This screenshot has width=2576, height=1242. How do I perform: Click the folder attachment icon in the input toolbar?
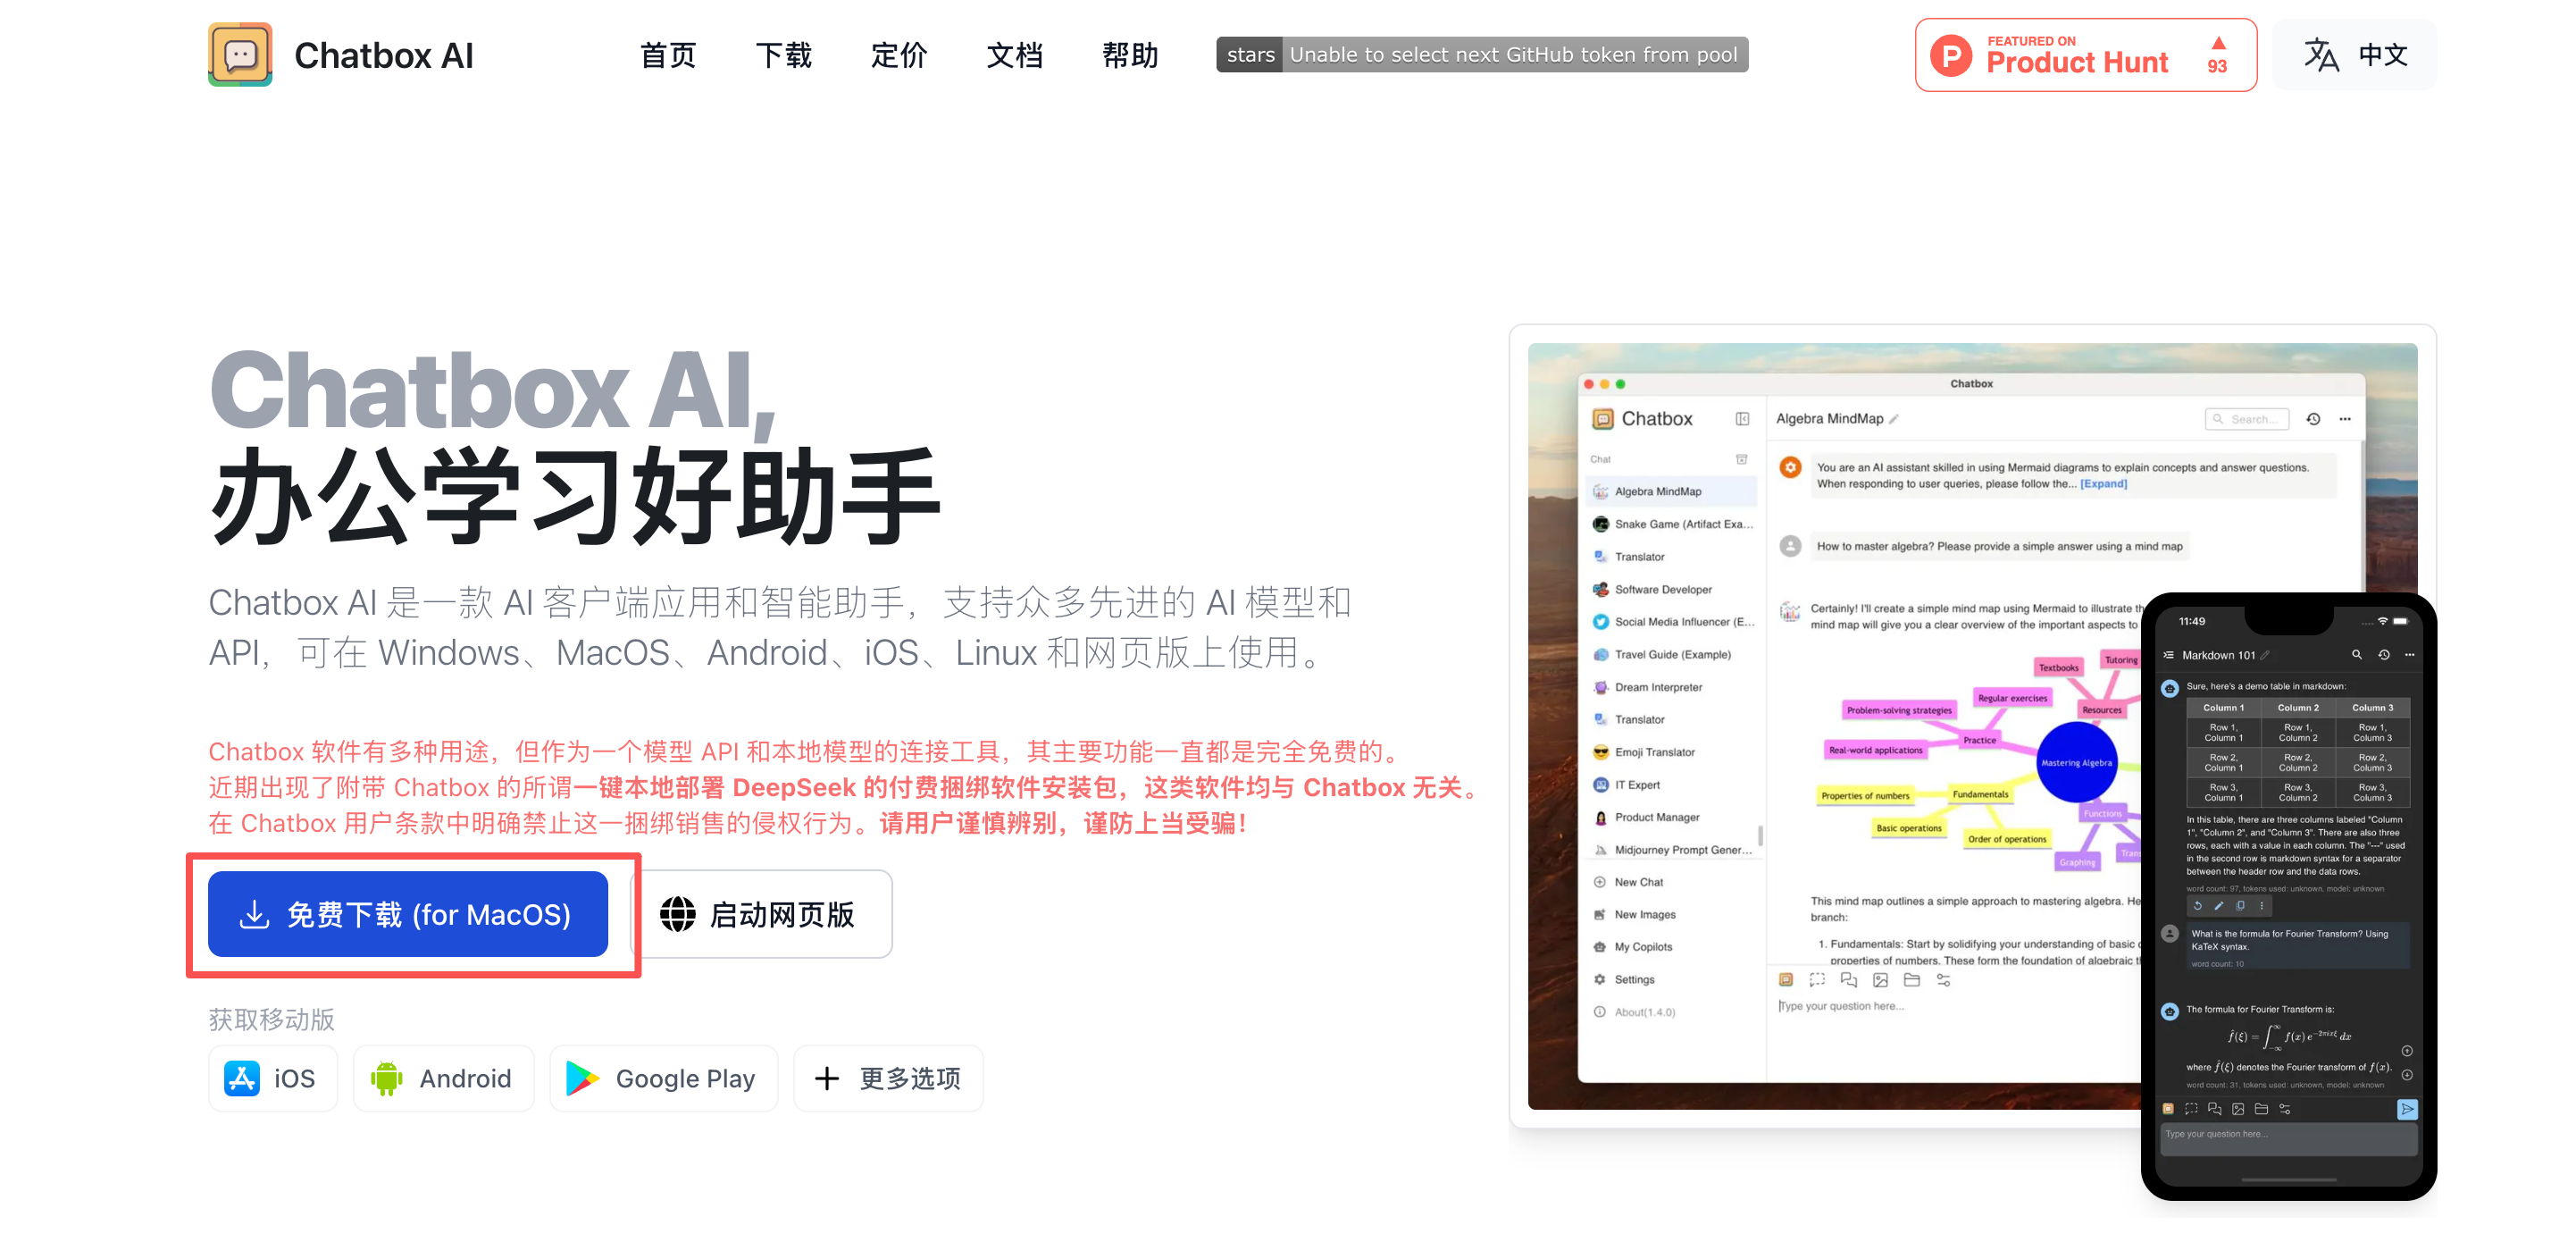tap(1912, 981)
